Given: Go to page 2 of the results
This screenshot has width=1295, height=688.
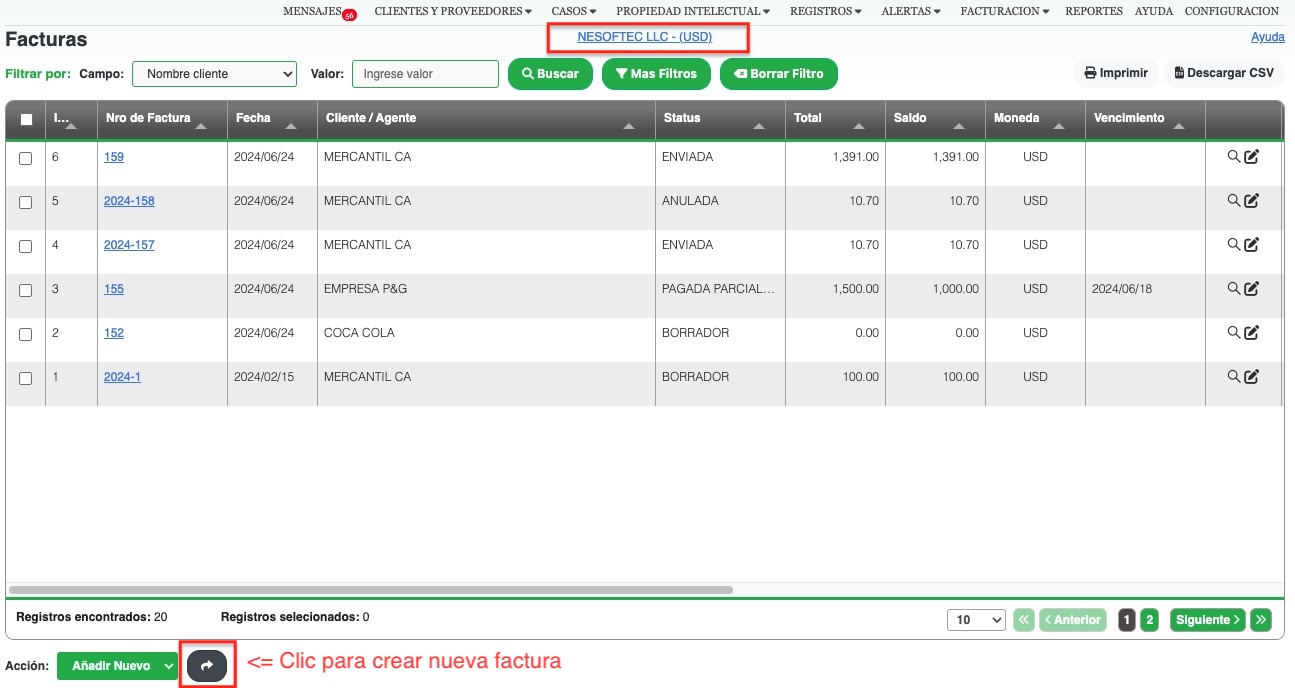Looking at the screenshot, I should click(x=1148, y=619).
